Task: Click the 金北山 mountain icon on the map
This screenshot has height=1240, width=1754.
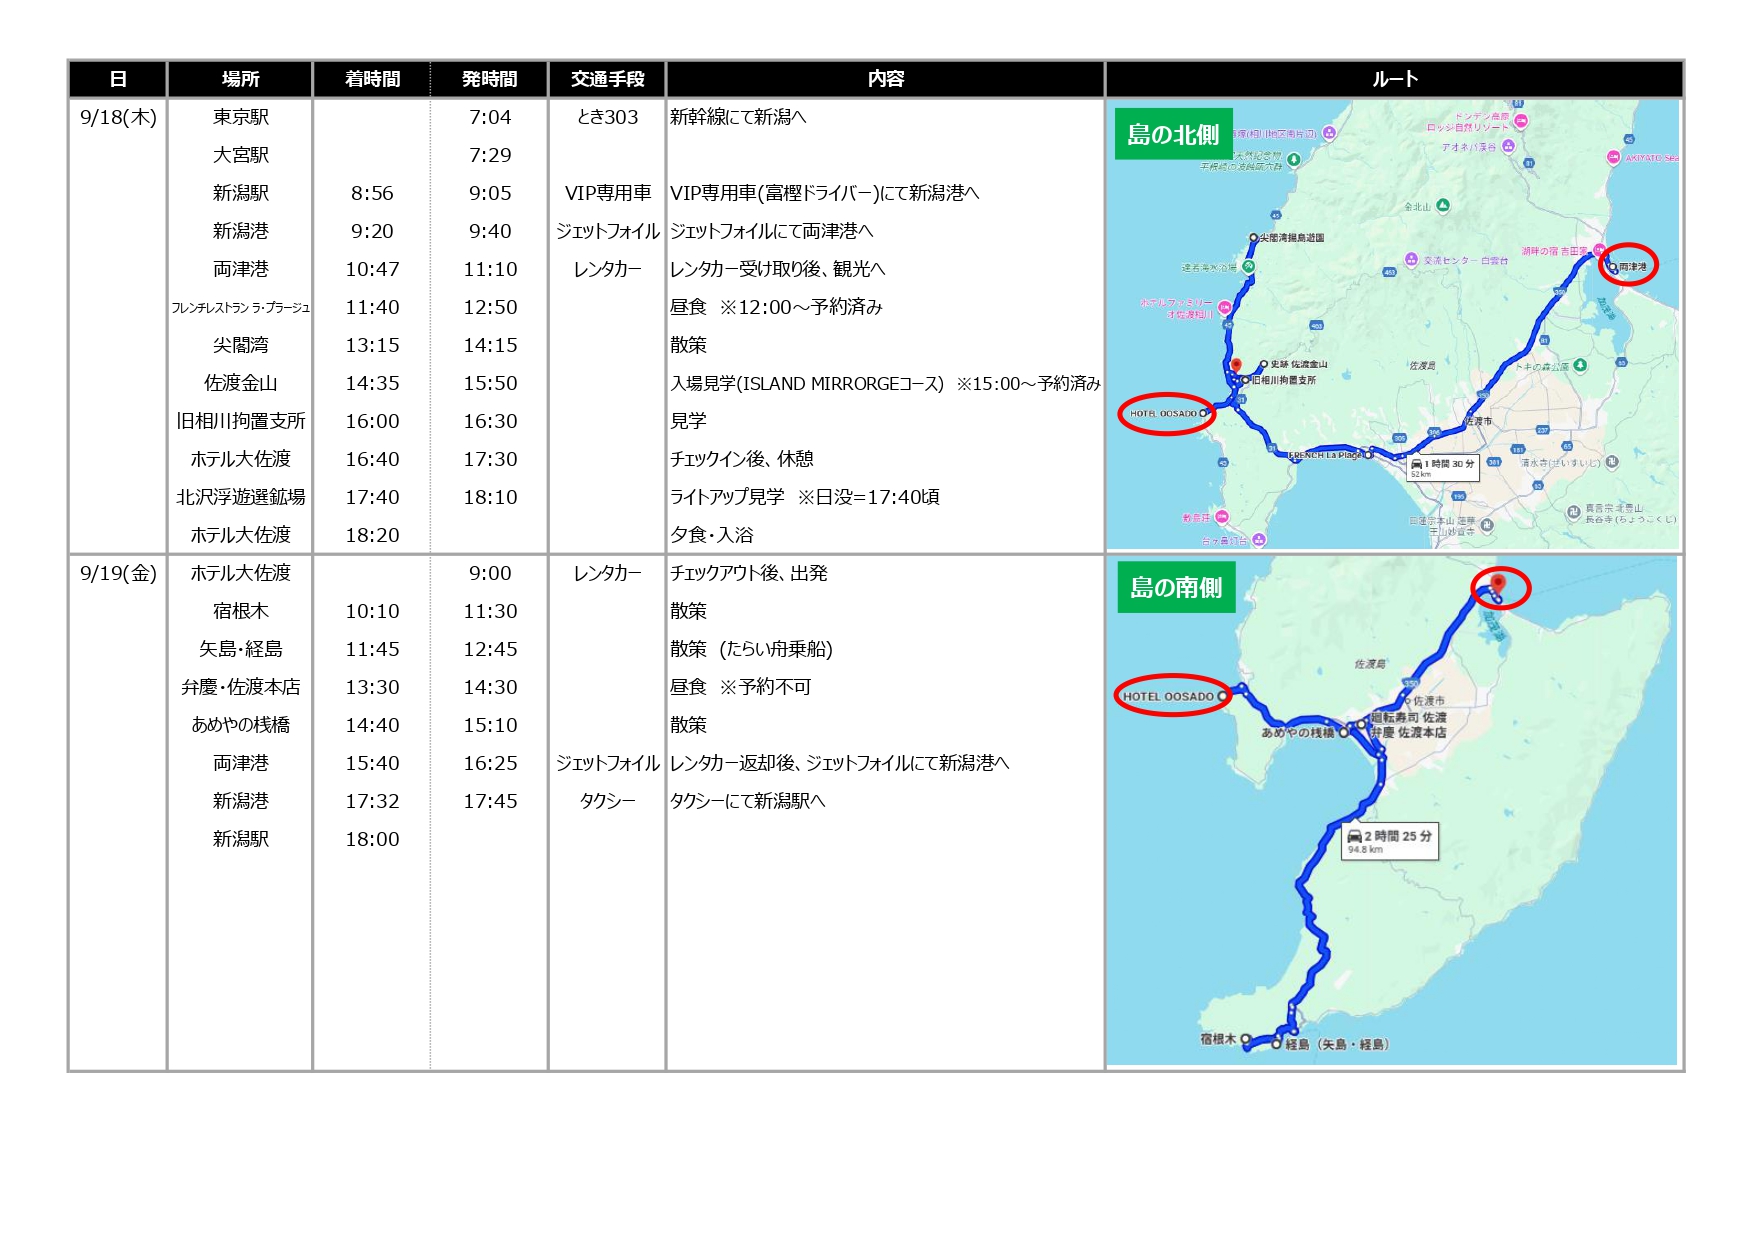Action: 1442,205
